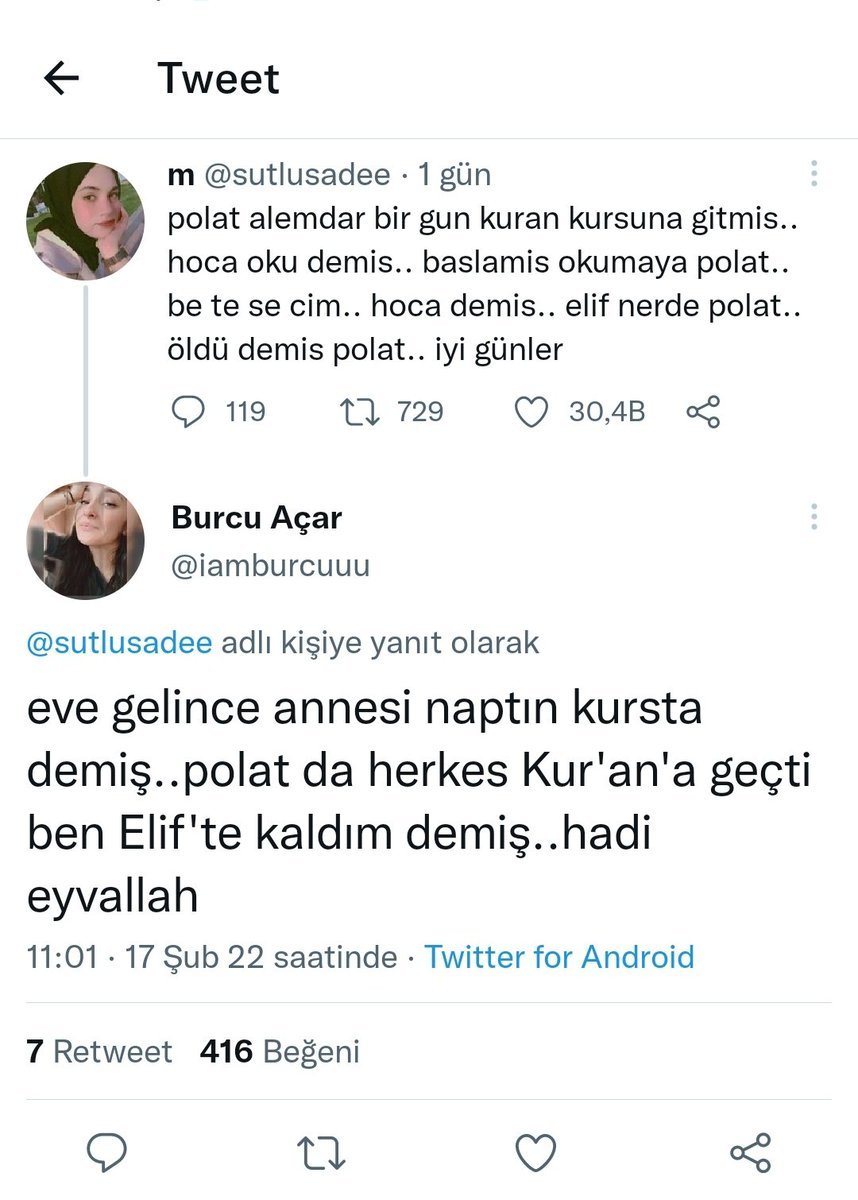This screenshot has height=1200, width=858.
Task: Tap the back arrow icon
Action: [x=62, y=79]
